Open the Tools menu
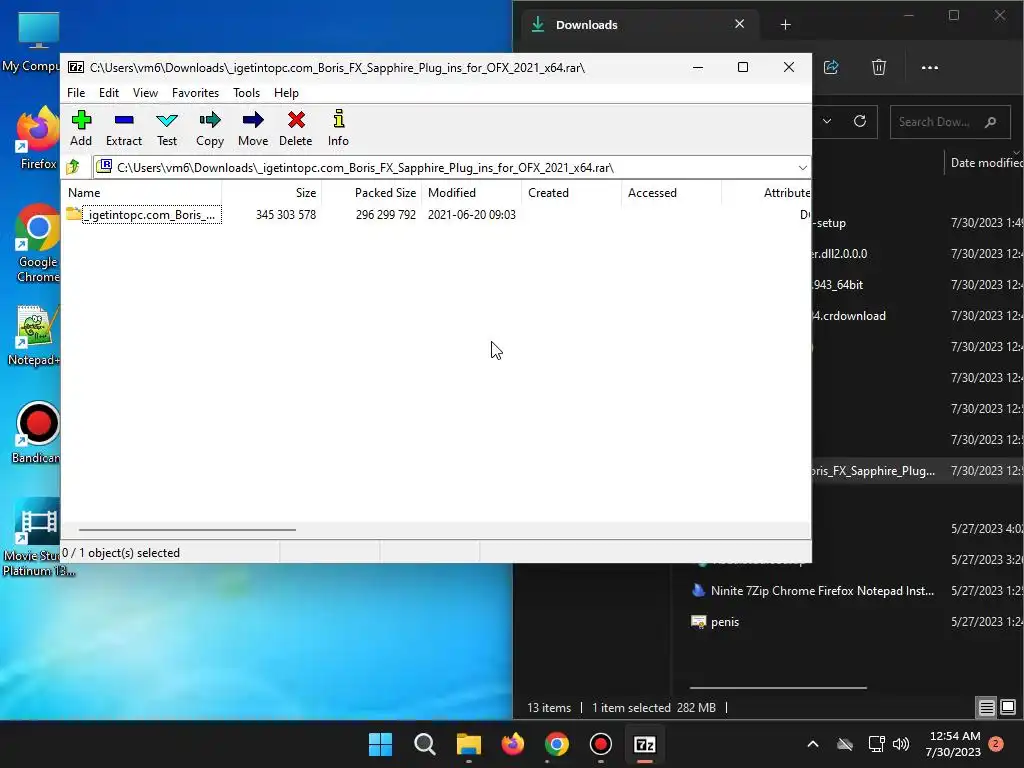This screenshot has height=768, width=1024. point(246,93)
